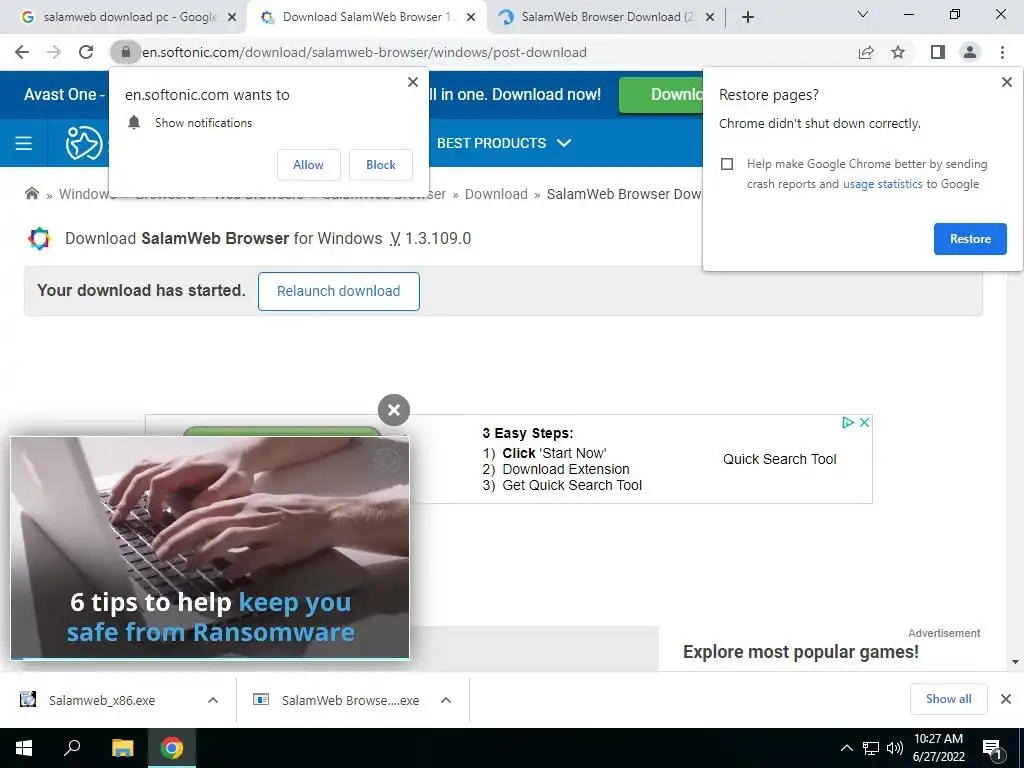Click taskbar clock showing 10:27 AM
This screenshot has width=1024, height=768.
pyautogui.click(x=938, y=748)
